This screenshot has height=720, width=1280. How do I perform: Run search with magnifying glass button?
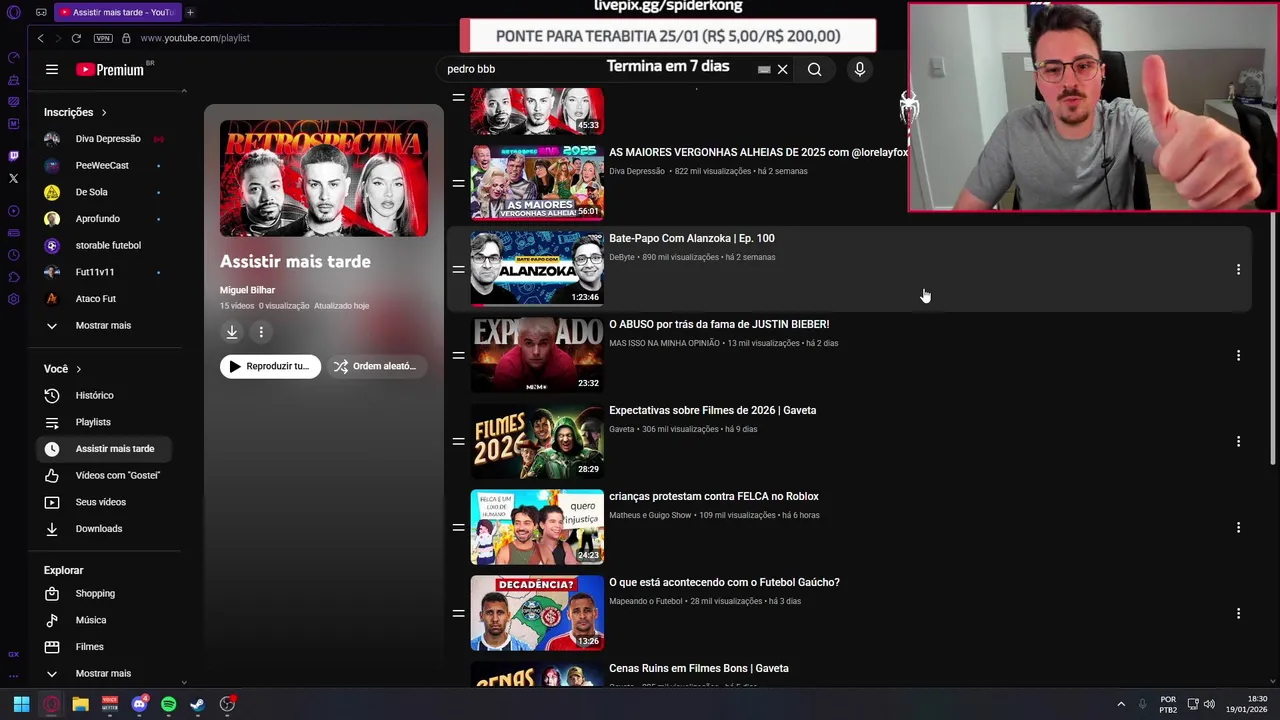point(814,69)
